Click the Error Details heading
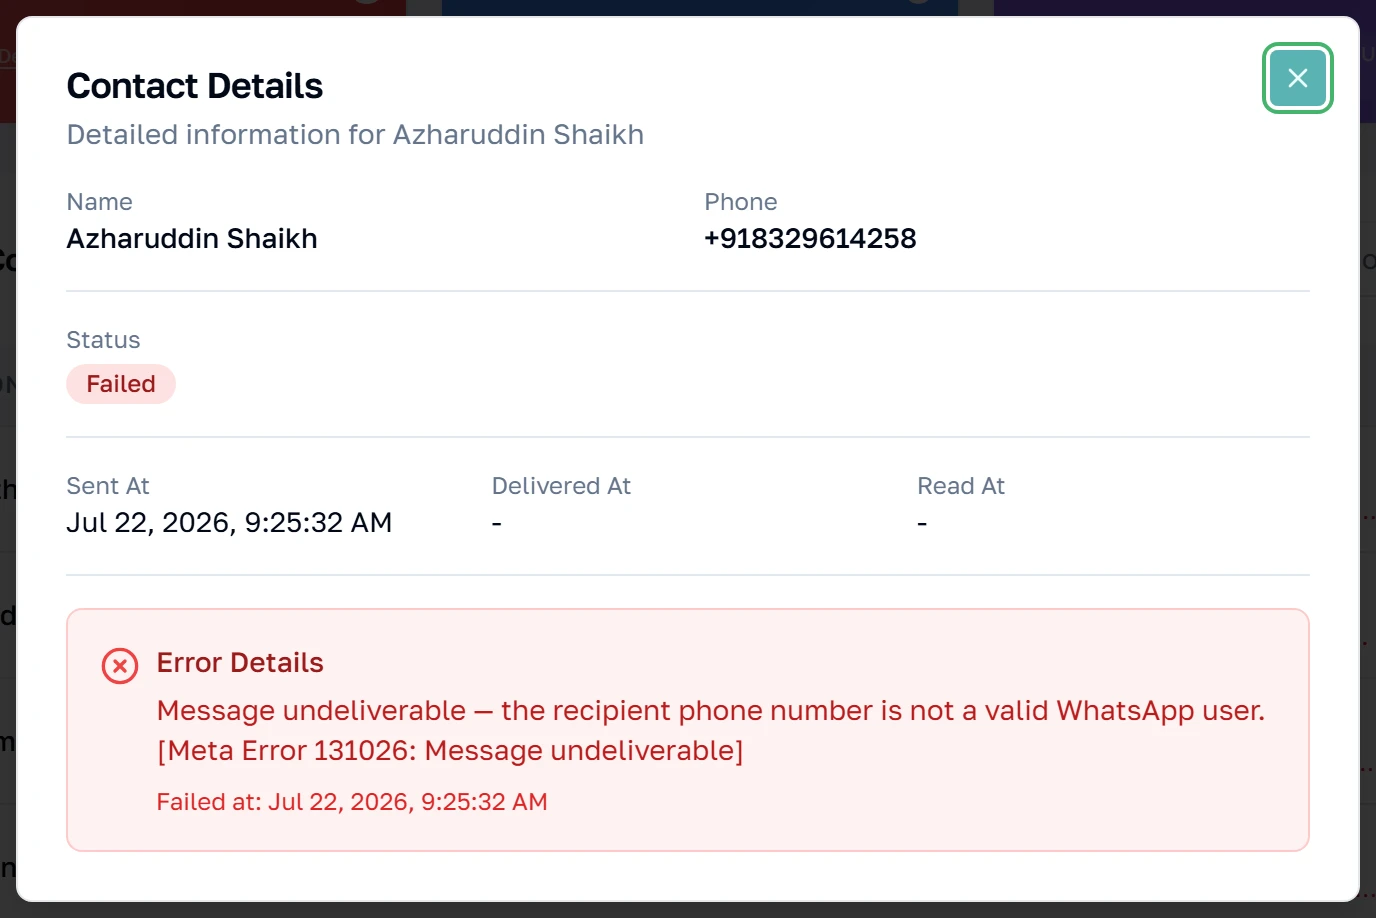This screenshot has height=918, width=1376. (240, 662)
